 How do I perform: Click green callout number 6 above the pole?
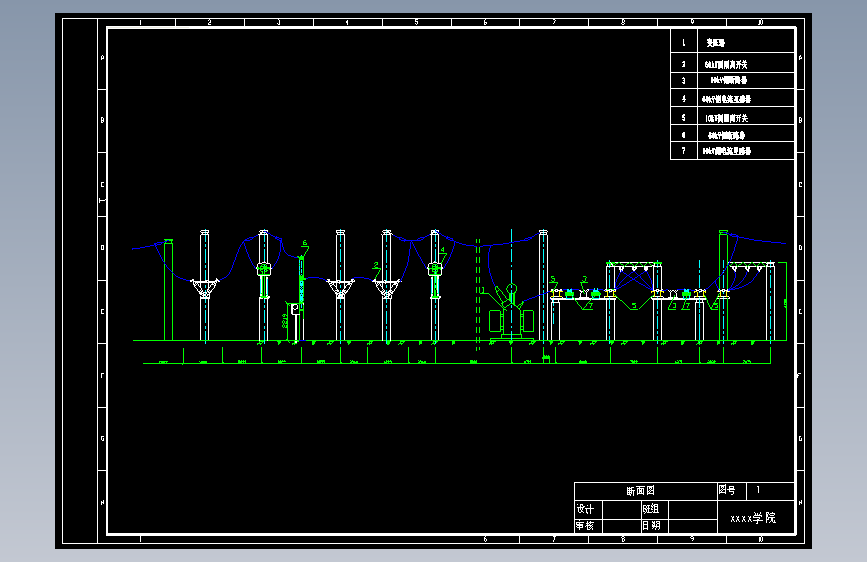(305, 243)
